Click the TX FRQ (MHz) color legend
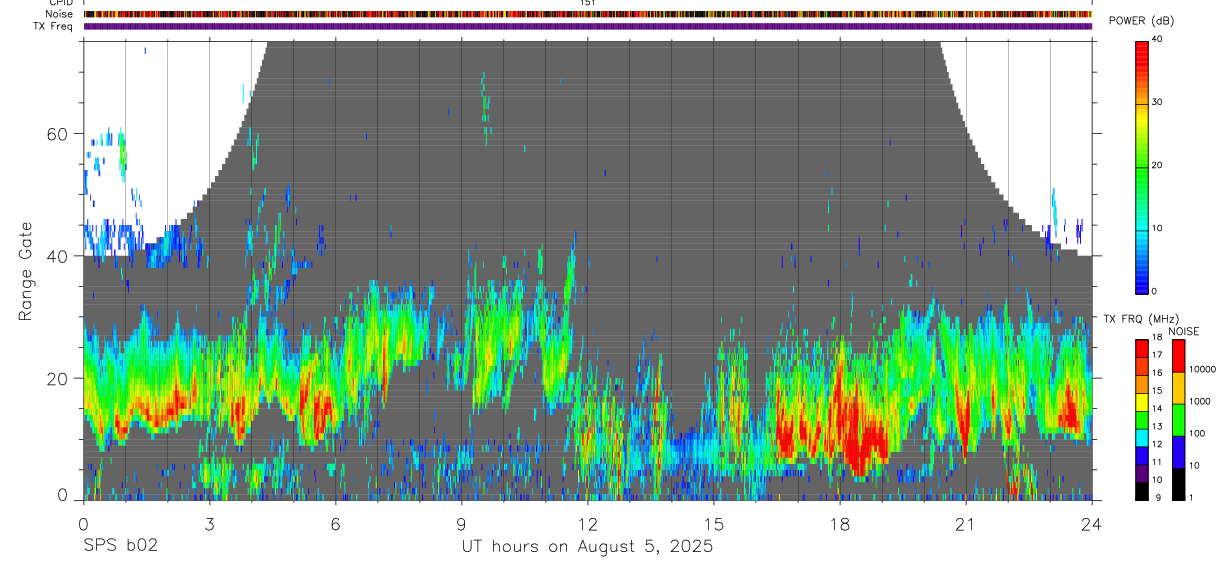This screenshot has height=567, width=1228. point(1142,420)
